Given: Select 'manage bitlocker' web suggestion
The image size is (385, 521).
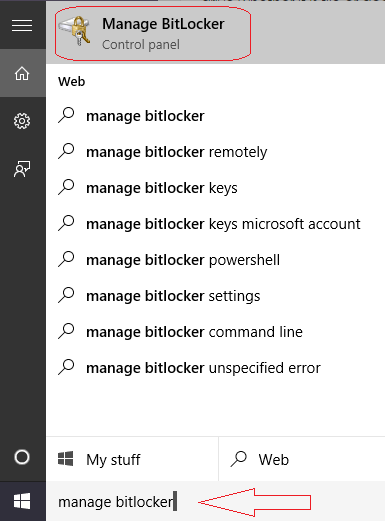Looking at the screenshot, I should click(x=215, y=116).
